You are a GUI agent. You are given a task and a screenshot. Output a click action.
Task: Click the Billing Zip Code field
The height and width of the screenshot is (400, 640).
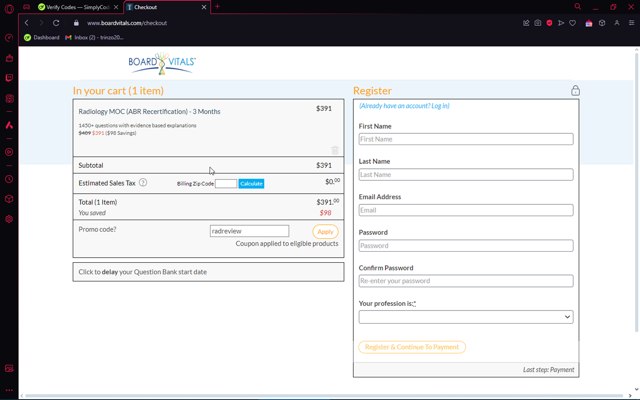[x=226, y=184]
